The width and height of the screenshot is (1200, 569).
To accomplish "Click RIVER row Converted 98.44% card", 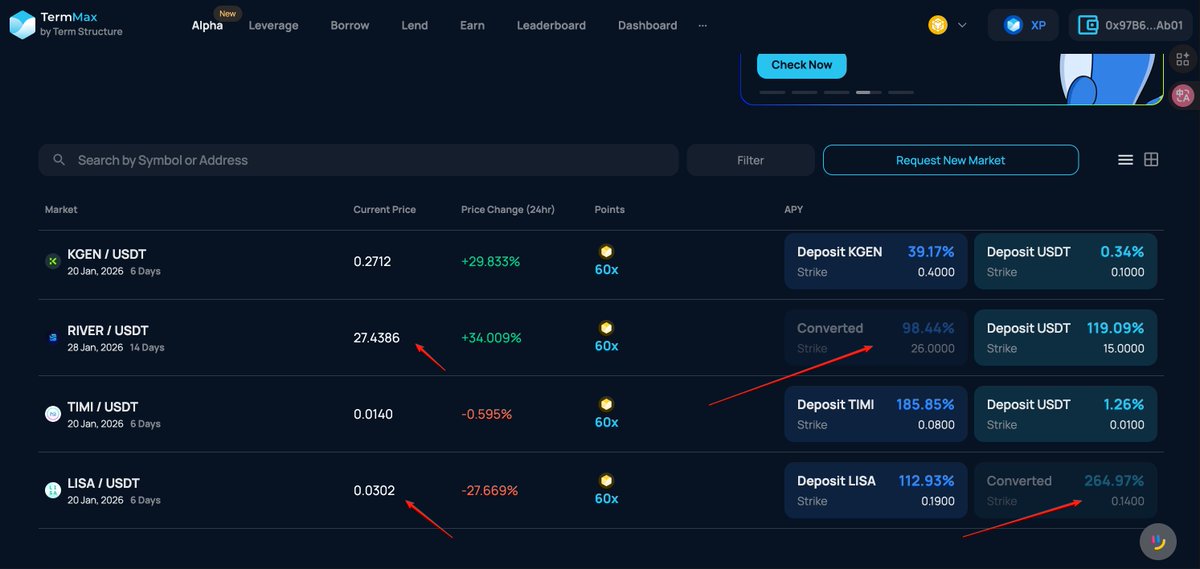I will coord(876,338).
